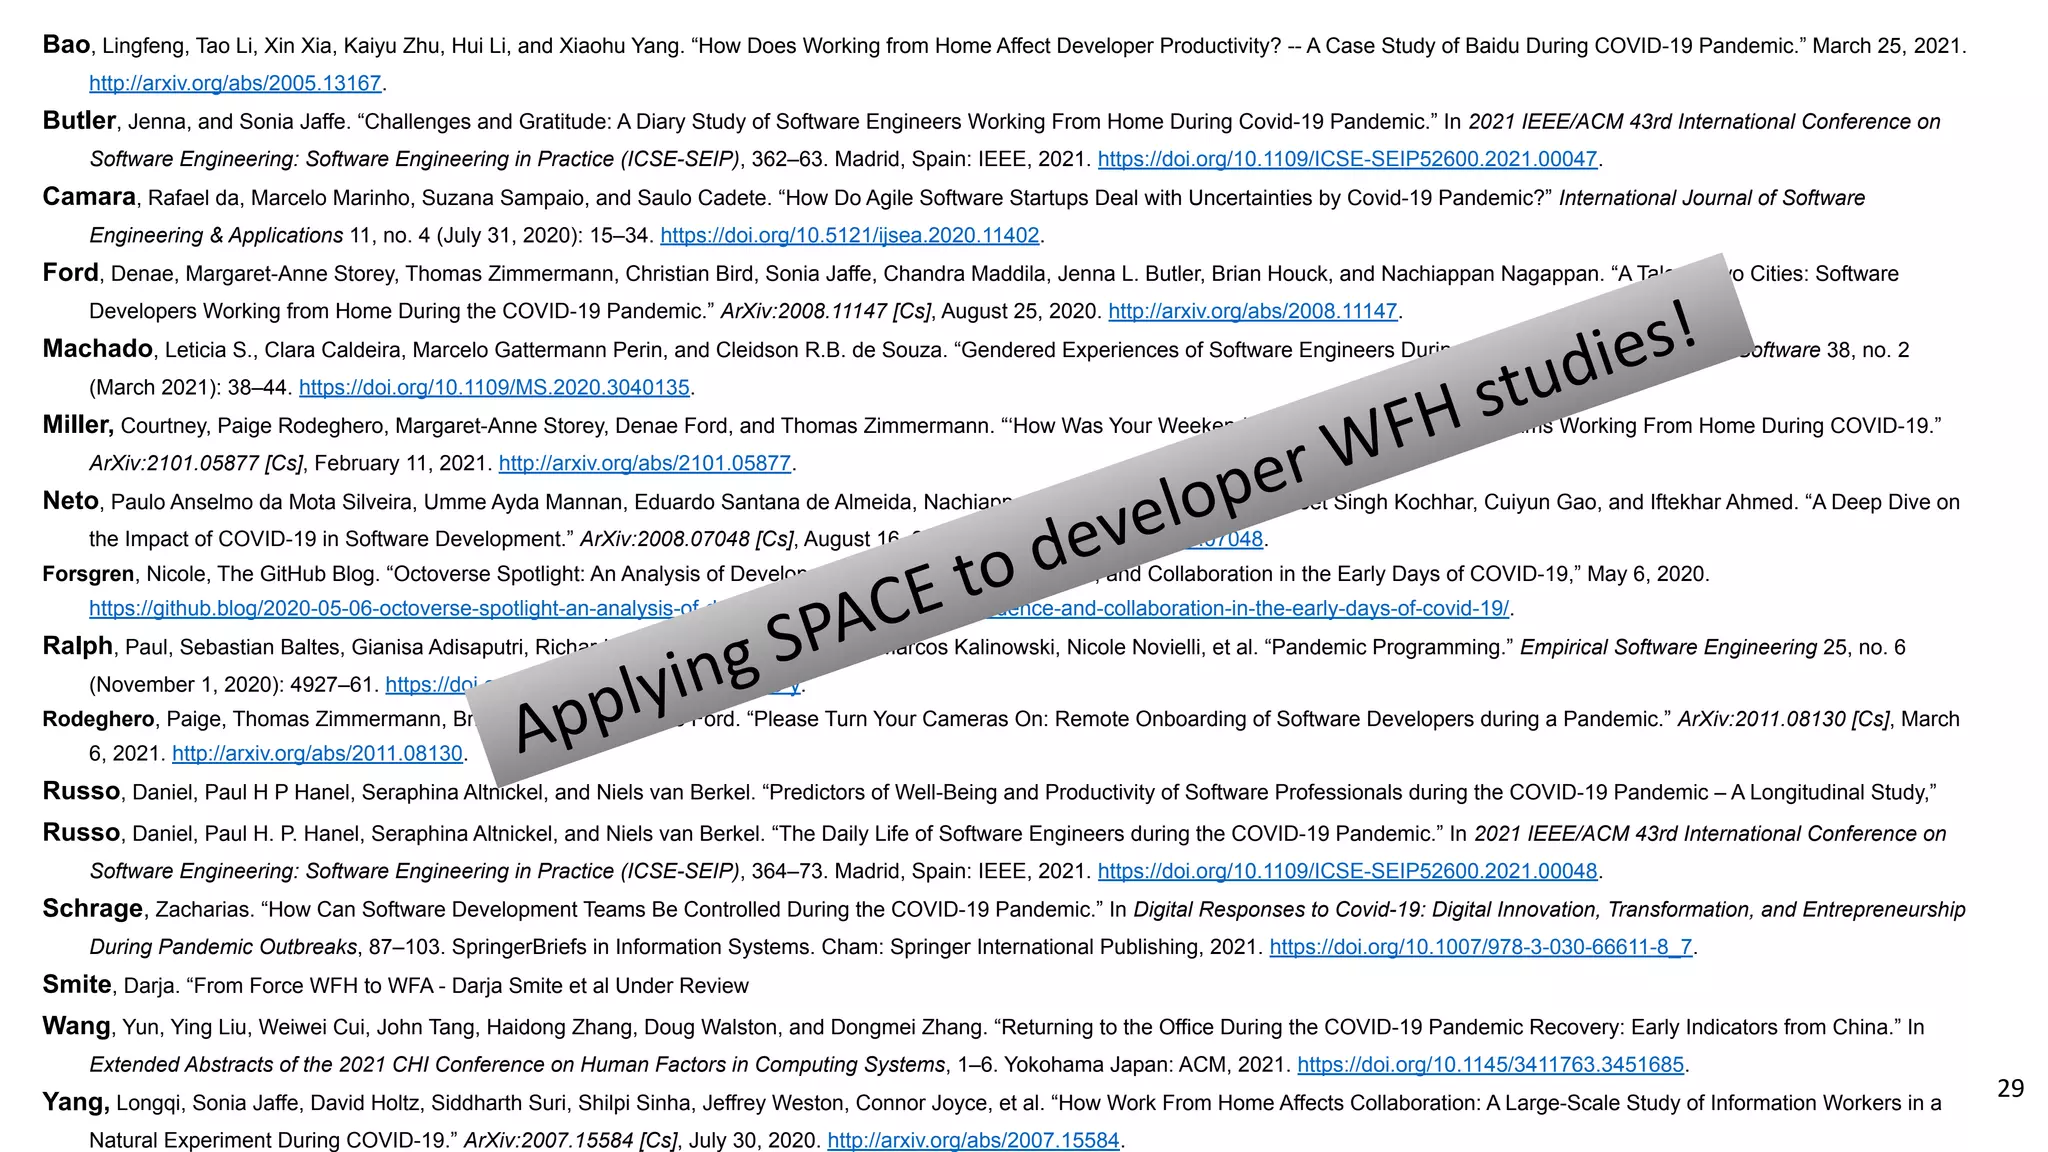2048x1152 pixels.
Task: Click the 'Applying SPACE to developer WFH studies!' banner
Action: (1110, 520)
